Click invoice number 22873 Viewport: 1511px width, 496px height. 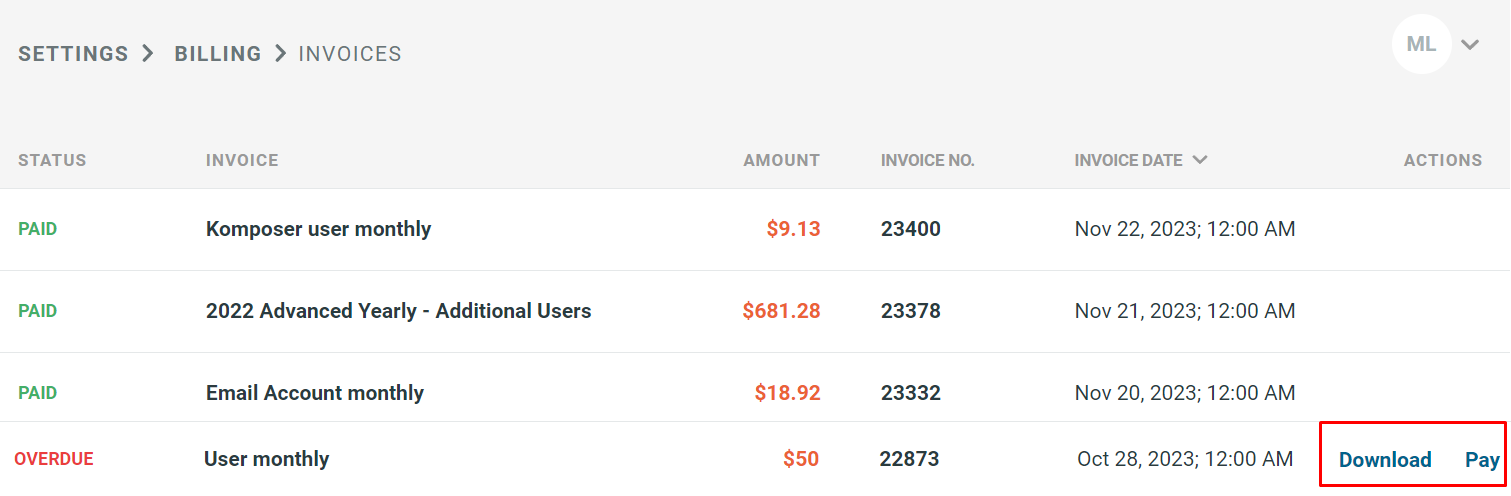tap(909, 459)
